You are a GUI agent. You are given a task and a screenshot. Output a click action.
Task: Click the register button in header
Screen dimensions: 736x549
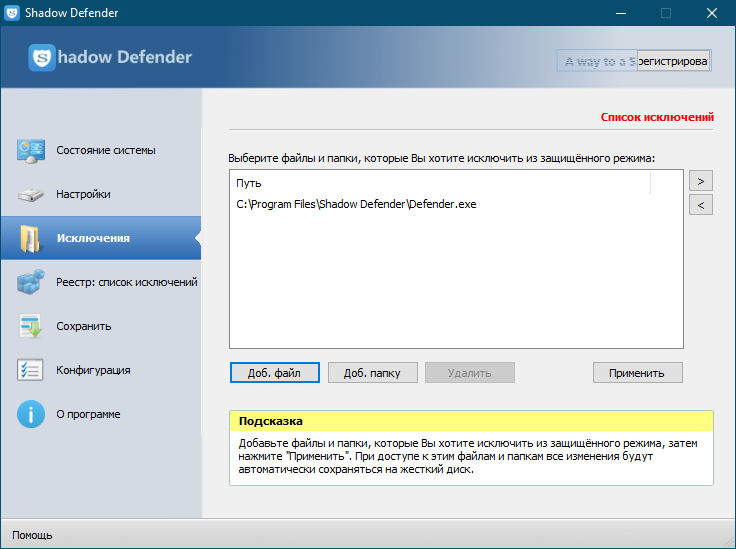coord(673,61)
